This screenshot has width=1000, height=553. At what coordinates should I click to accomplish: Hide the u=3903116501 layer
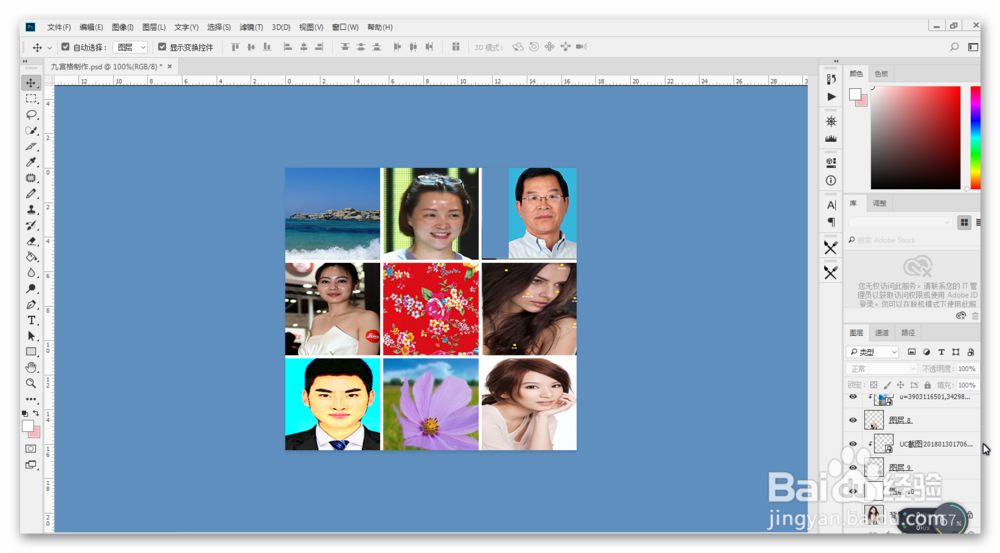[x=853, y=397]
